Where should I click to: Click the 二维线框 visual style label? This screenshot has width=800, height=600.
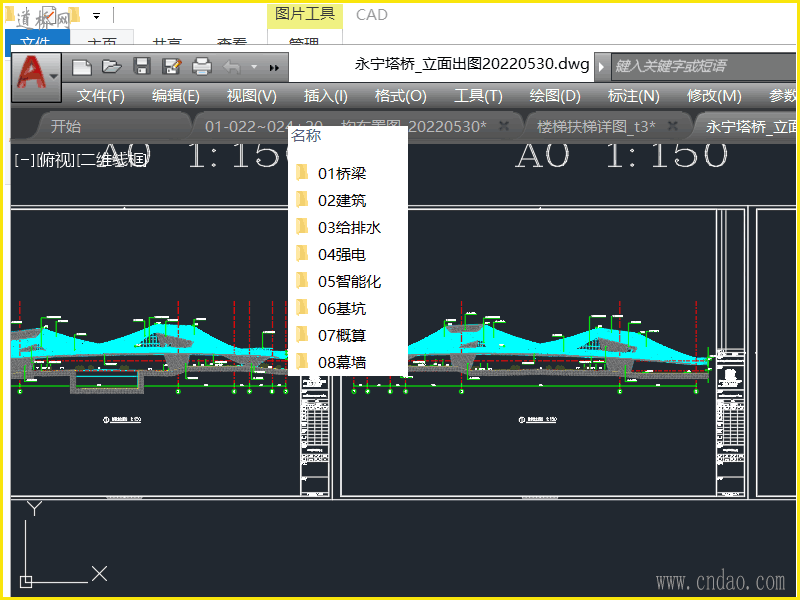pos(113,160)
